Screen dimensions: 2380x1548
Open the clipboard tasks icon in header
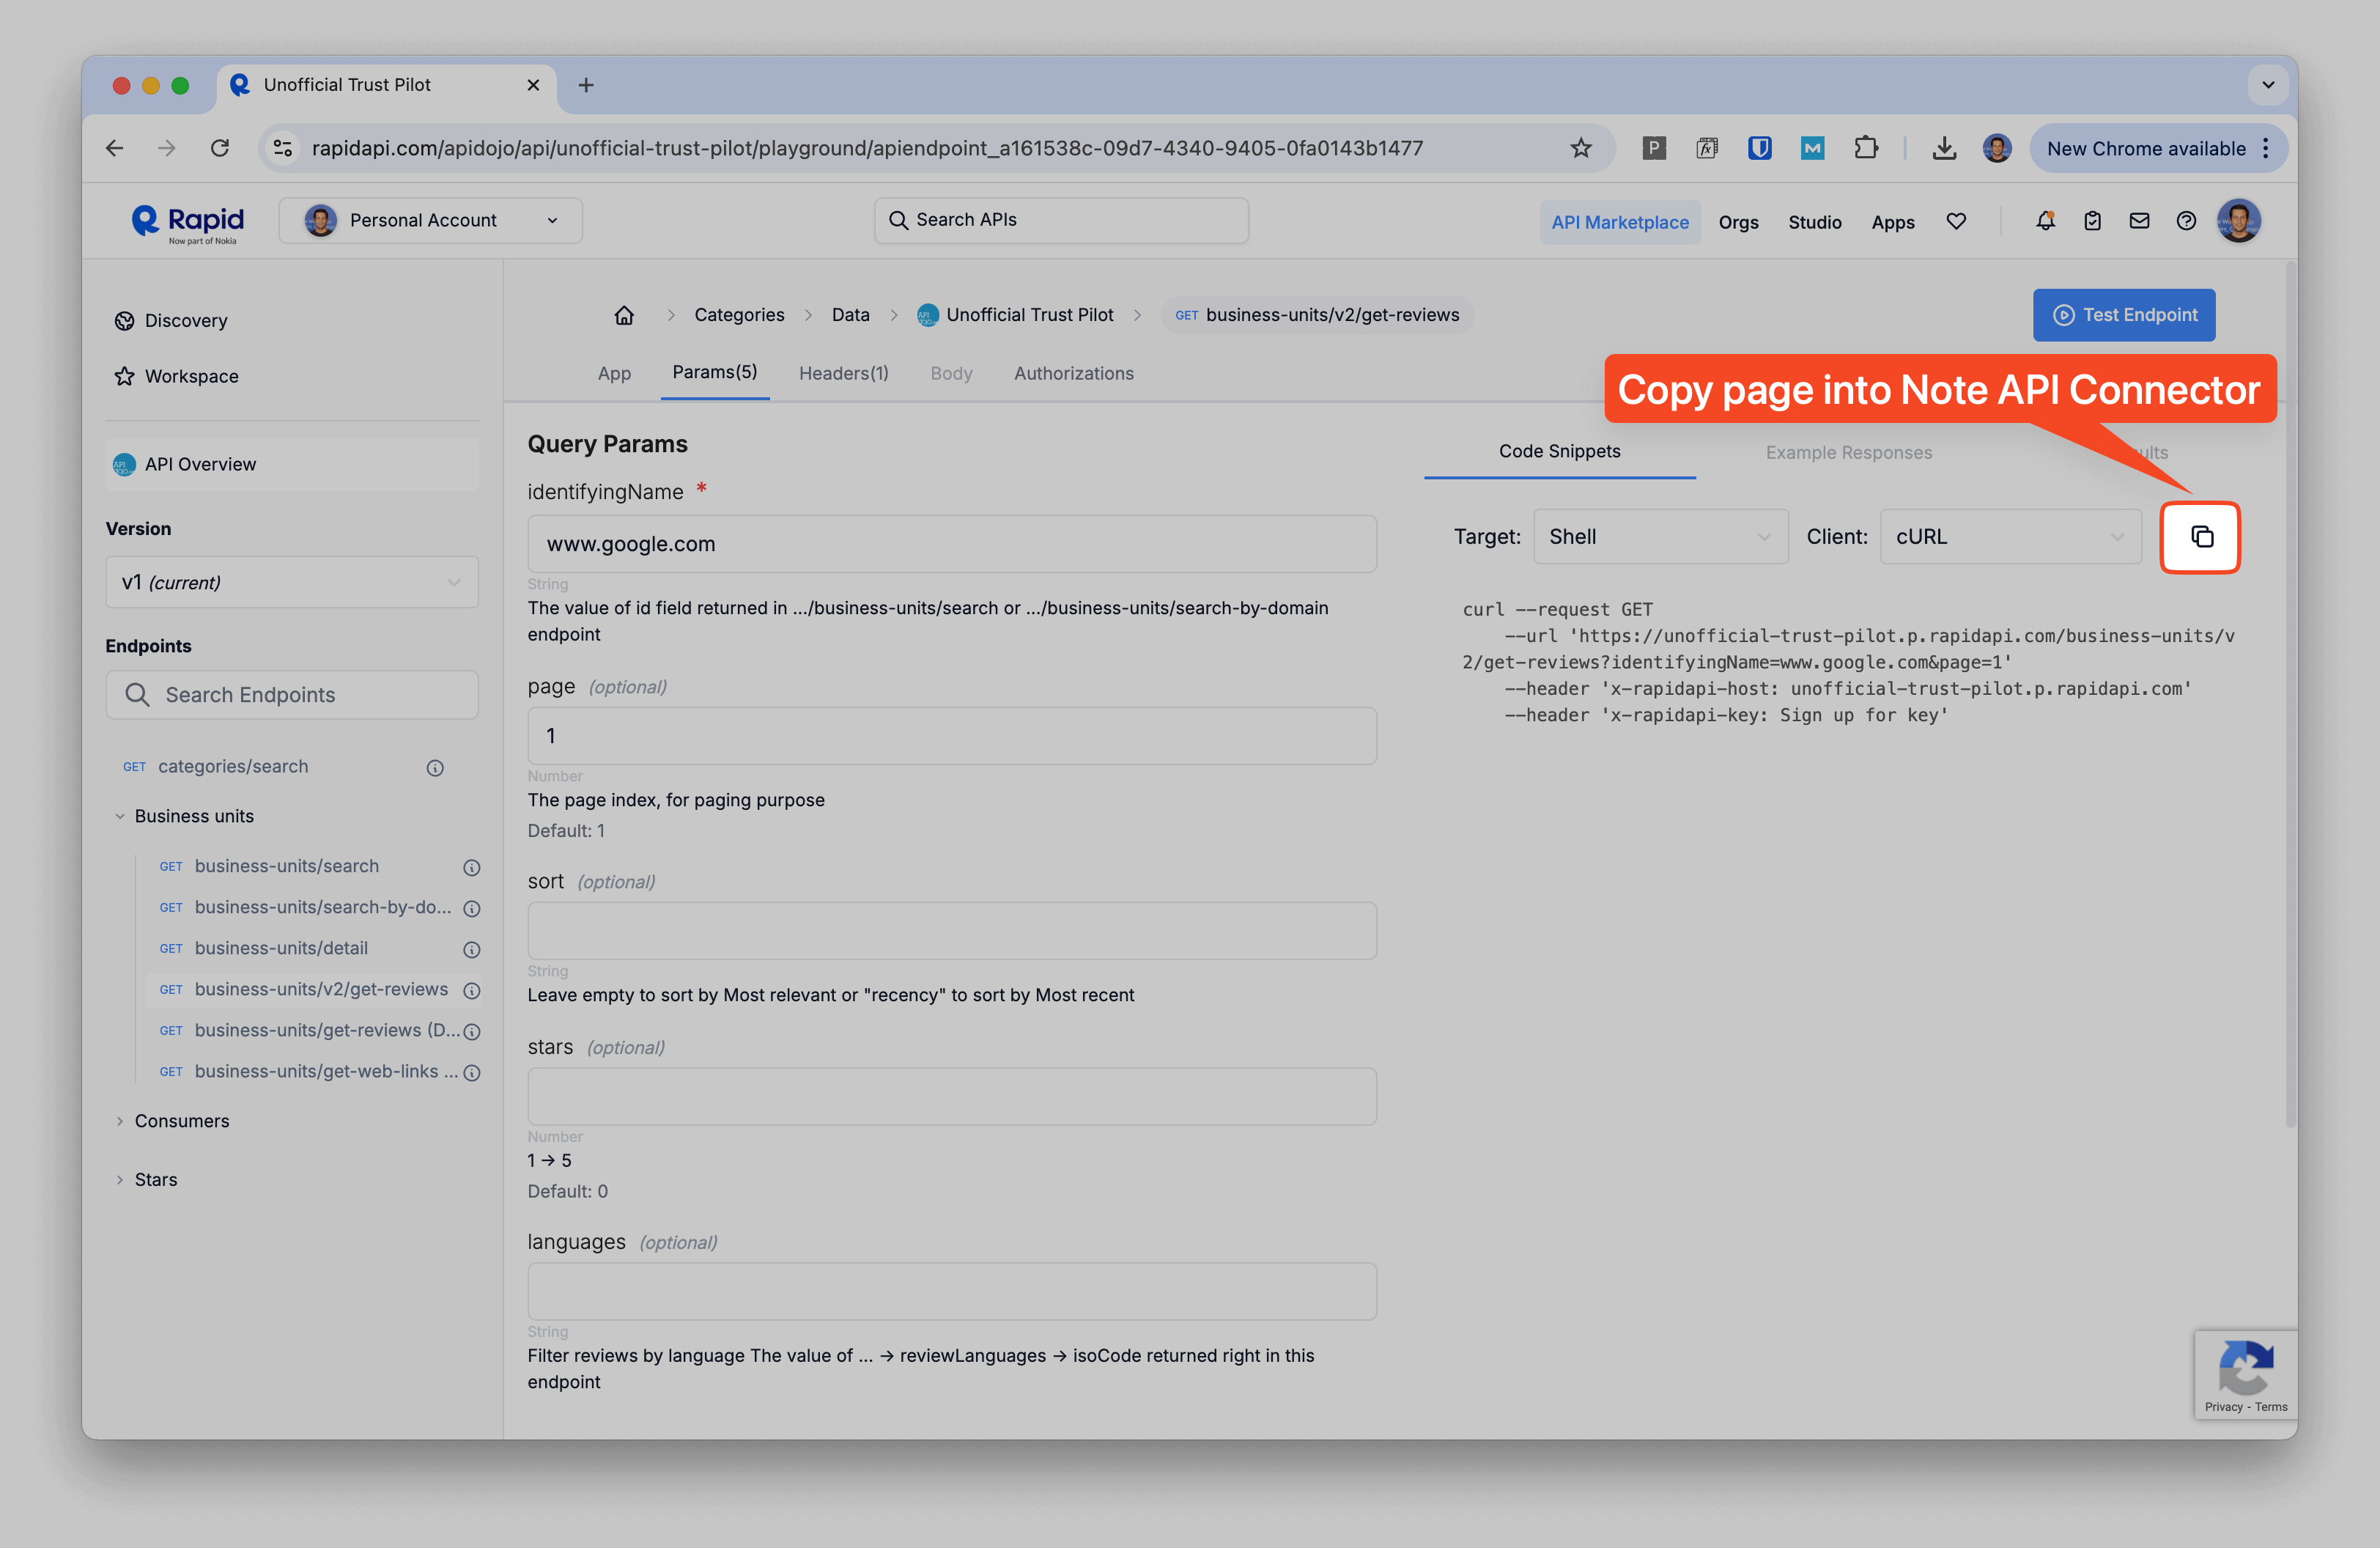pos(2092,221)
